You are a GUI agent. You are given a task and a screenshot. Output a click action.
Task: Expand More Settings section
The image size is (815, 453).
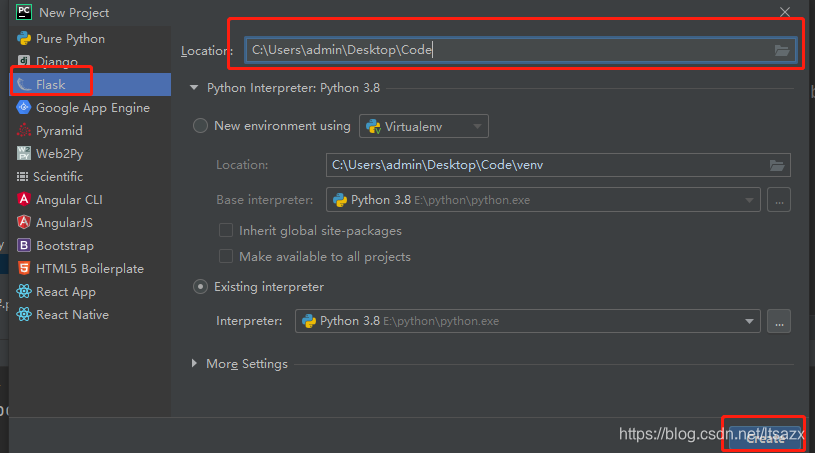coord(194,364)
